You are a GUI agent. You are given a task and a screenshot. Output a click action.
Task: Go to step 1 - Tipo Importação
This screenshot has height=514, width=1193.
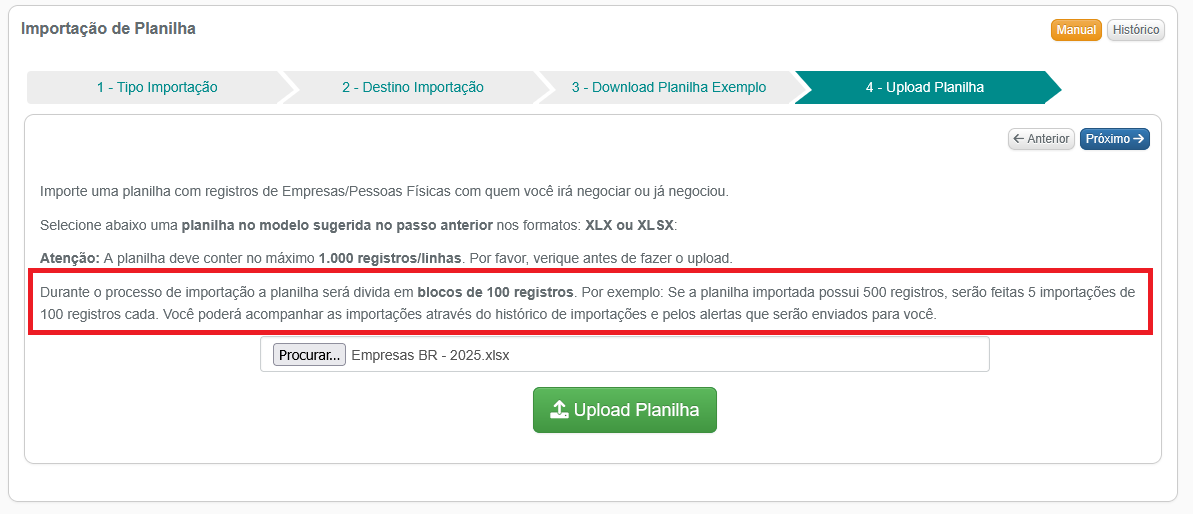(x=157, y=87)
